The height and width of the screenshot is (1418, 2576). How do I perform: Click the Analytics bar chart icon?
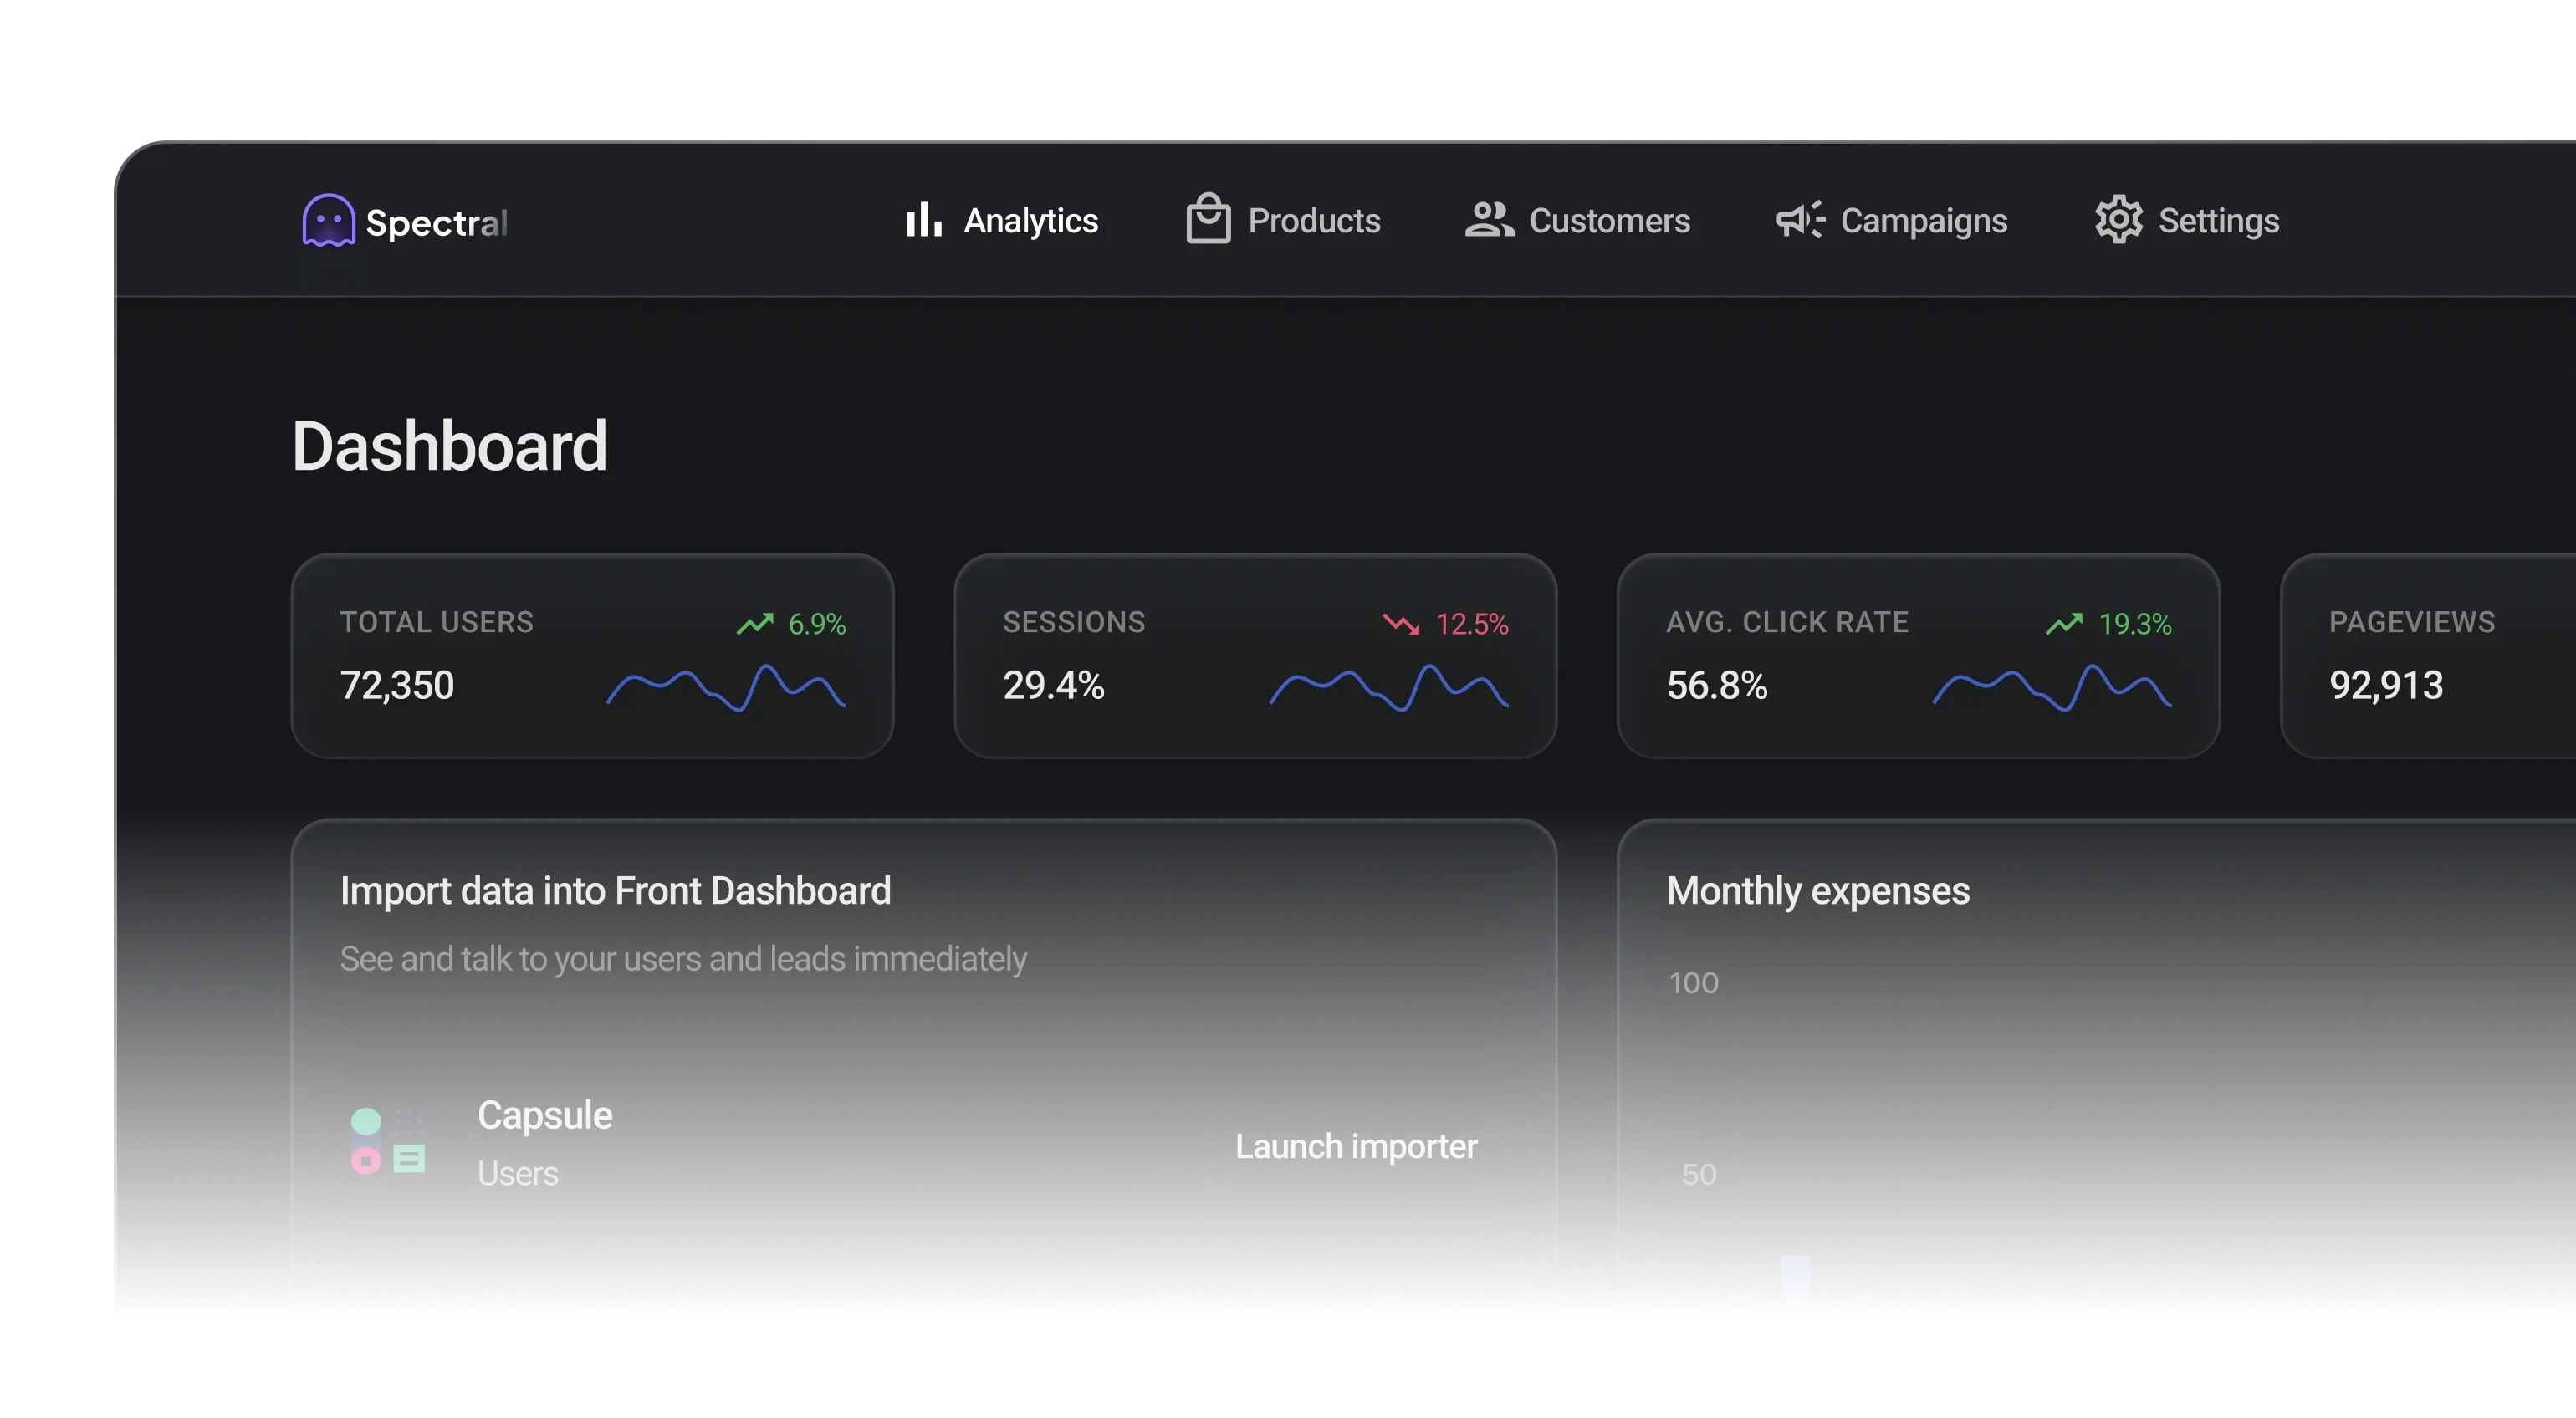click(x=923, y=220)
